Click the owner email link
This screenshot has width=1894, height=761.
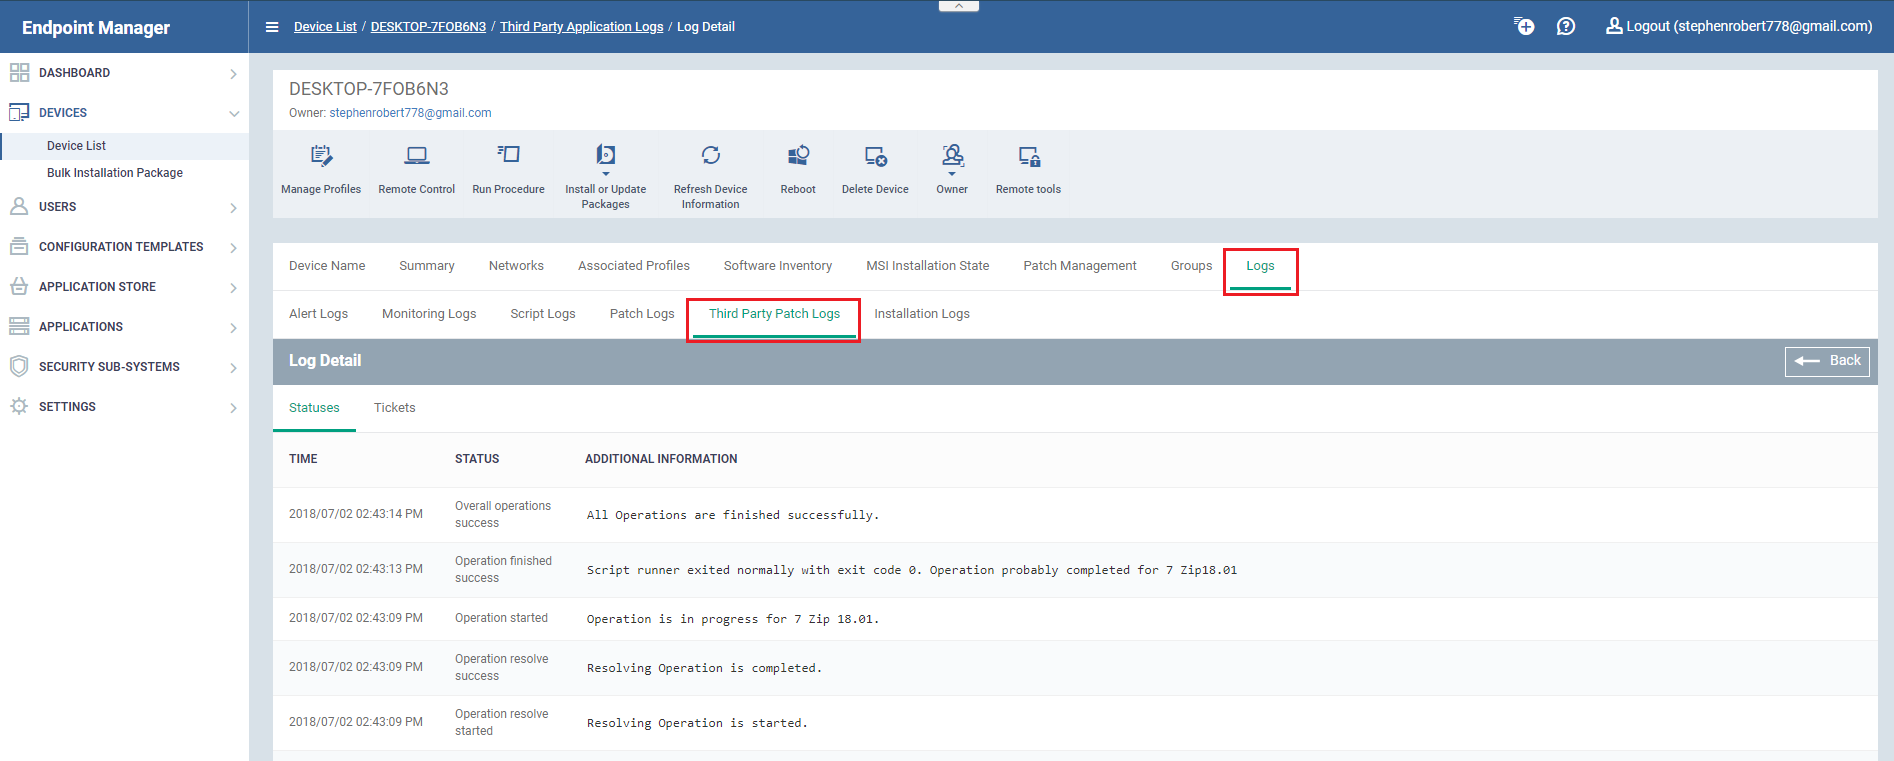tap(410, 113)
